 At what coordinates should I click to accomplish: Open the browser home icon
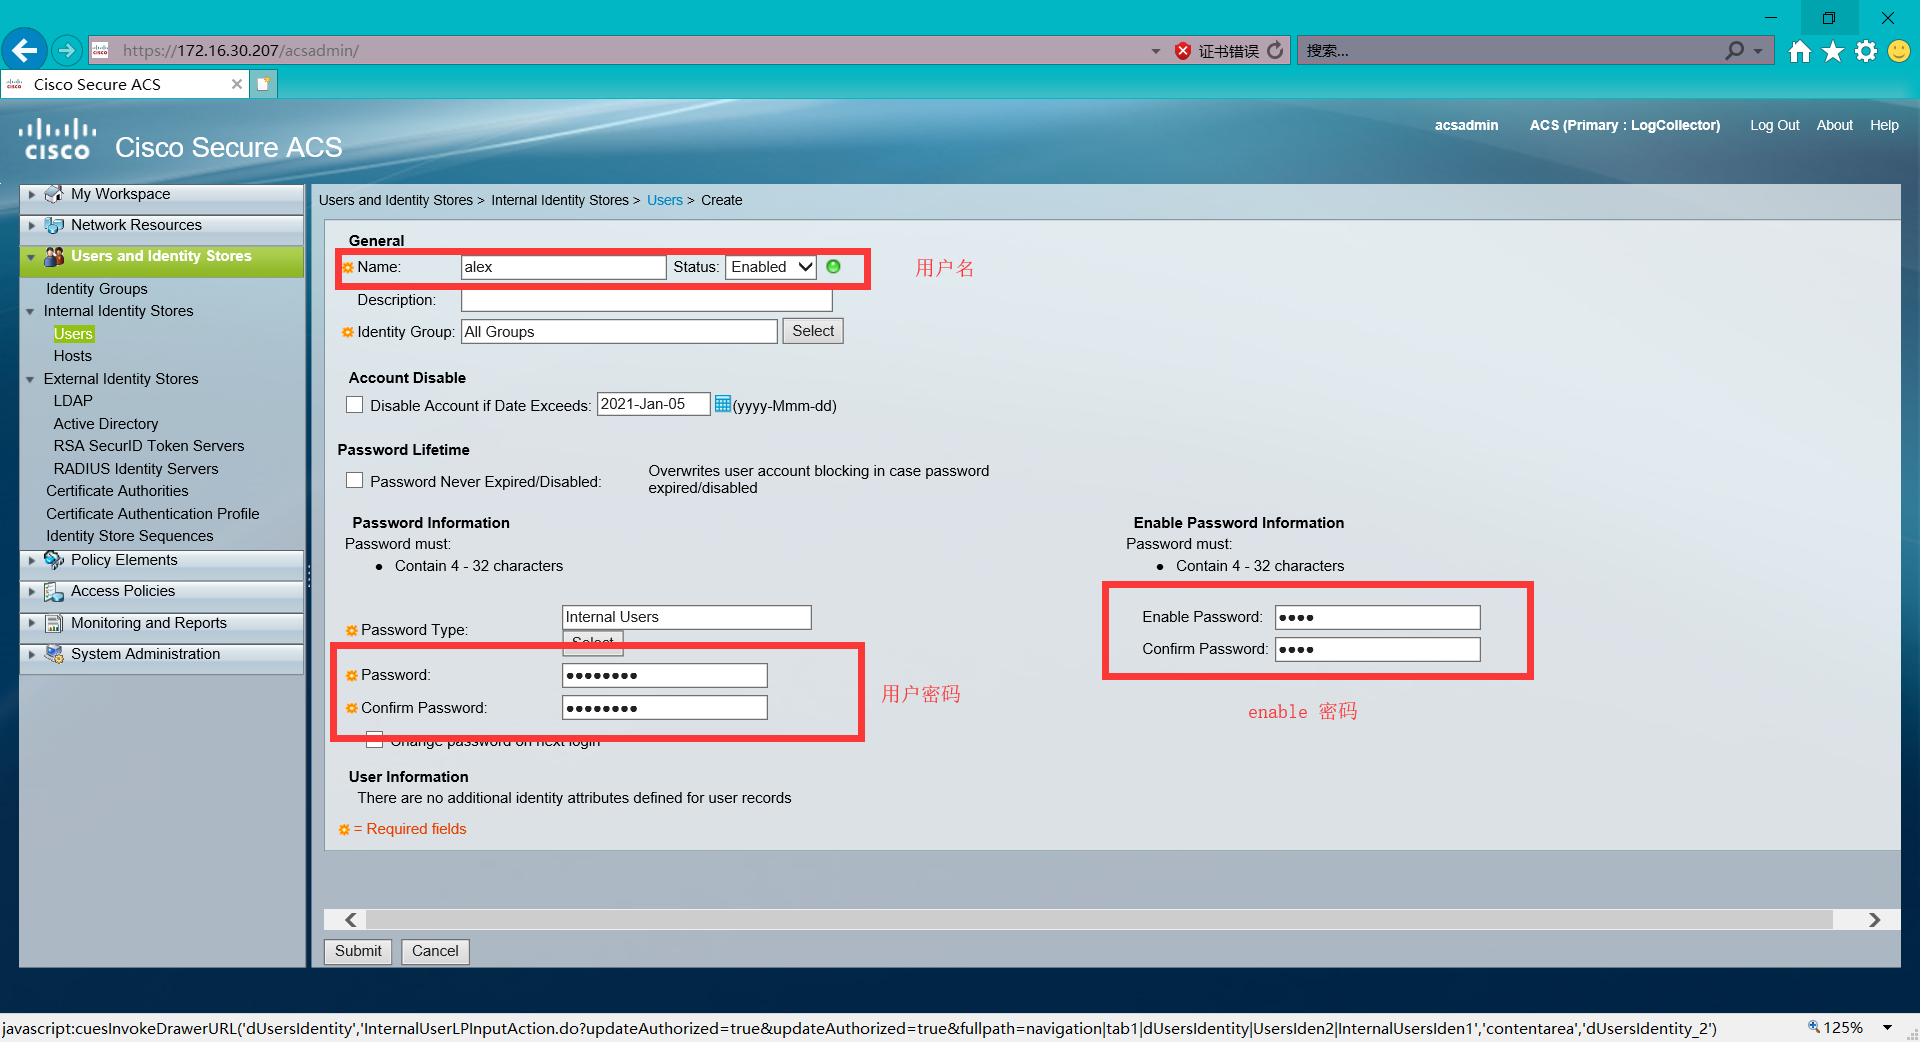[x=1800, y=51]
